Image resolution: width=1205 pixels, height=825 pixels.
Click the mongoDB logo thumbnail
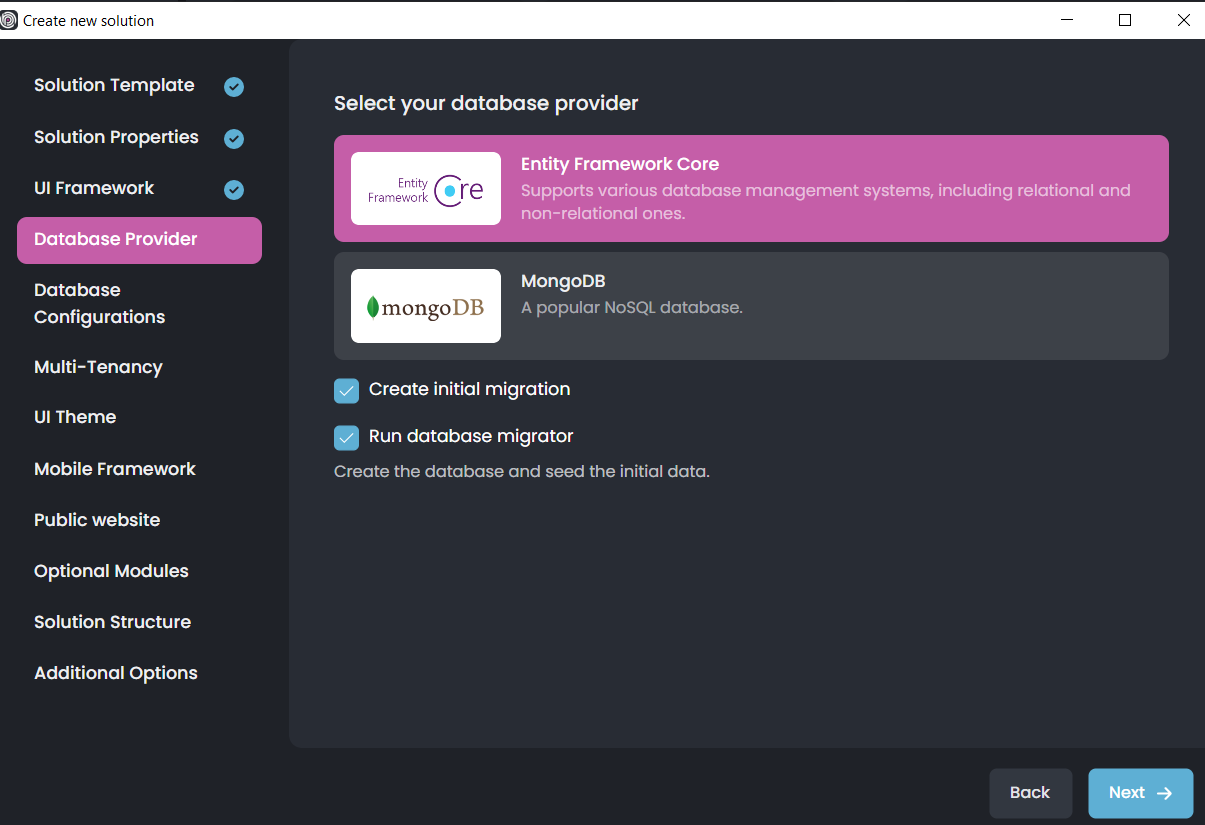[x=426, y=306]
